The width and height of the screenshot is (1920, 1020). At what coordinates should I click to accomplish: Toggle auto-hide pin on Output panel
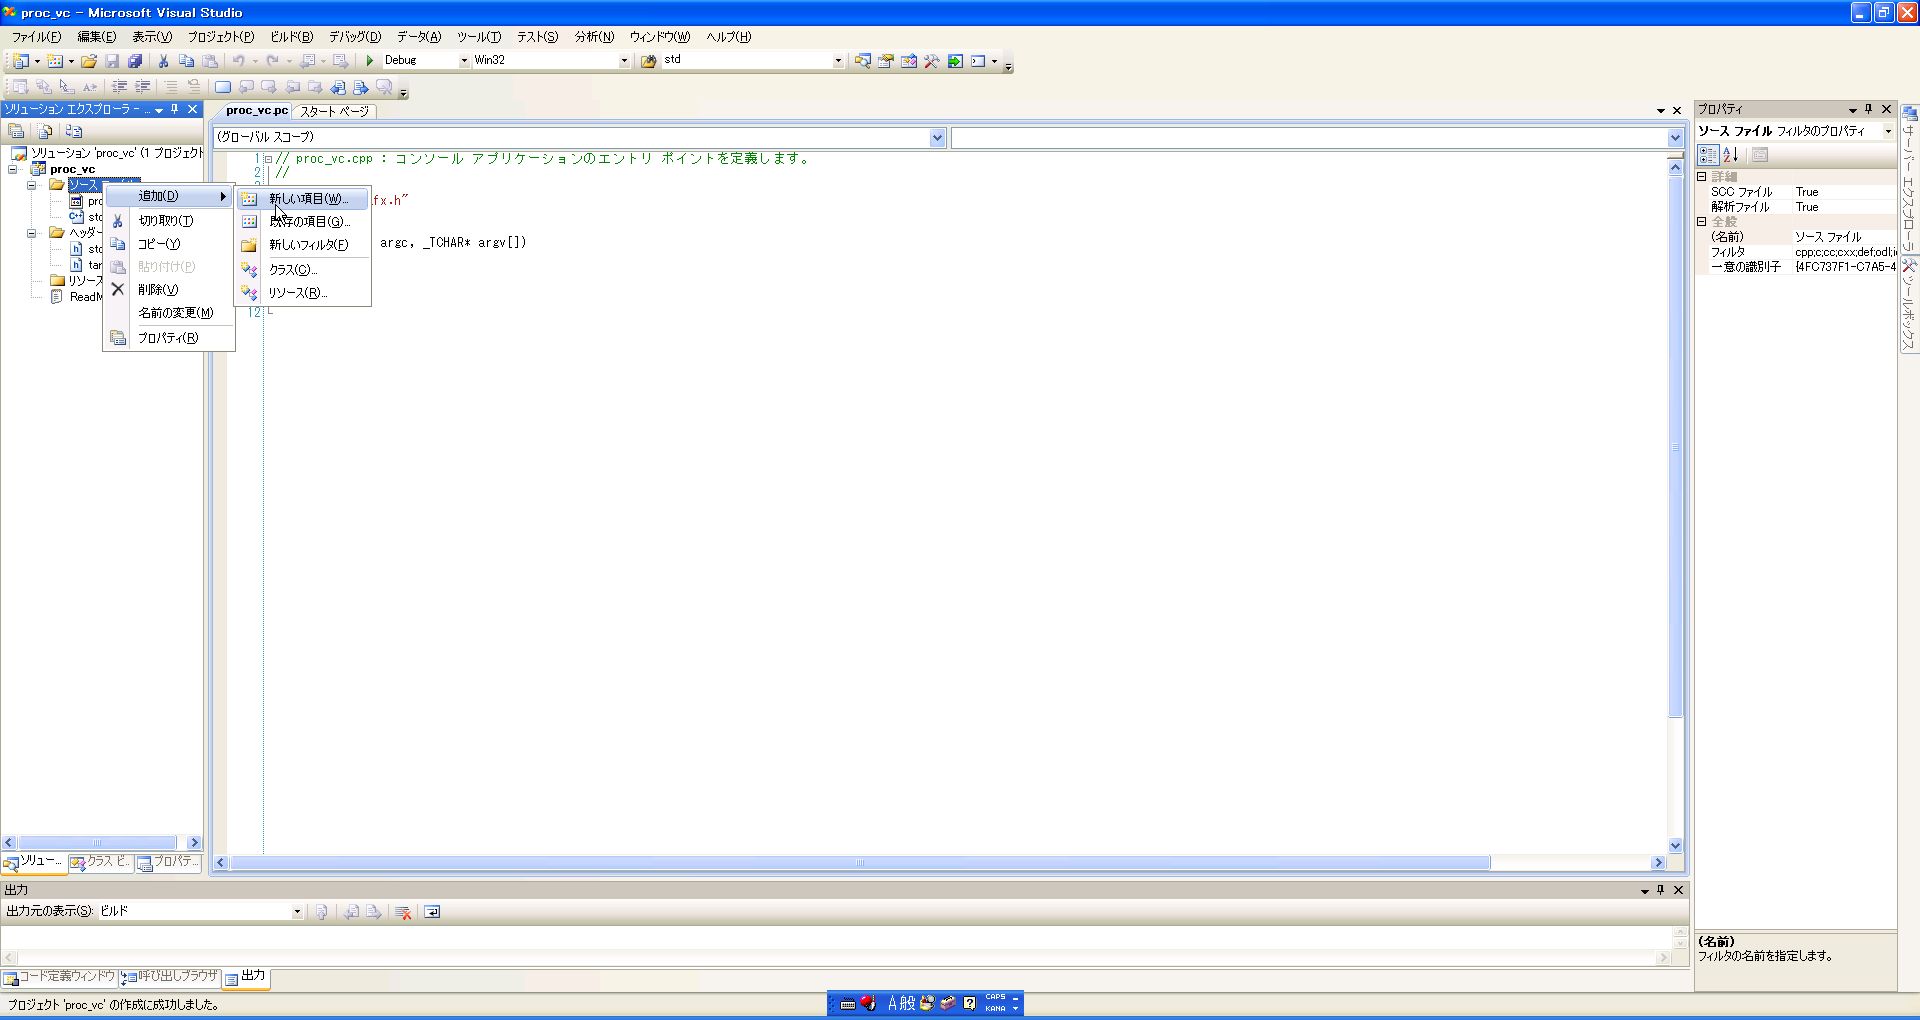pyautogui.click(x=1661, y=890)
